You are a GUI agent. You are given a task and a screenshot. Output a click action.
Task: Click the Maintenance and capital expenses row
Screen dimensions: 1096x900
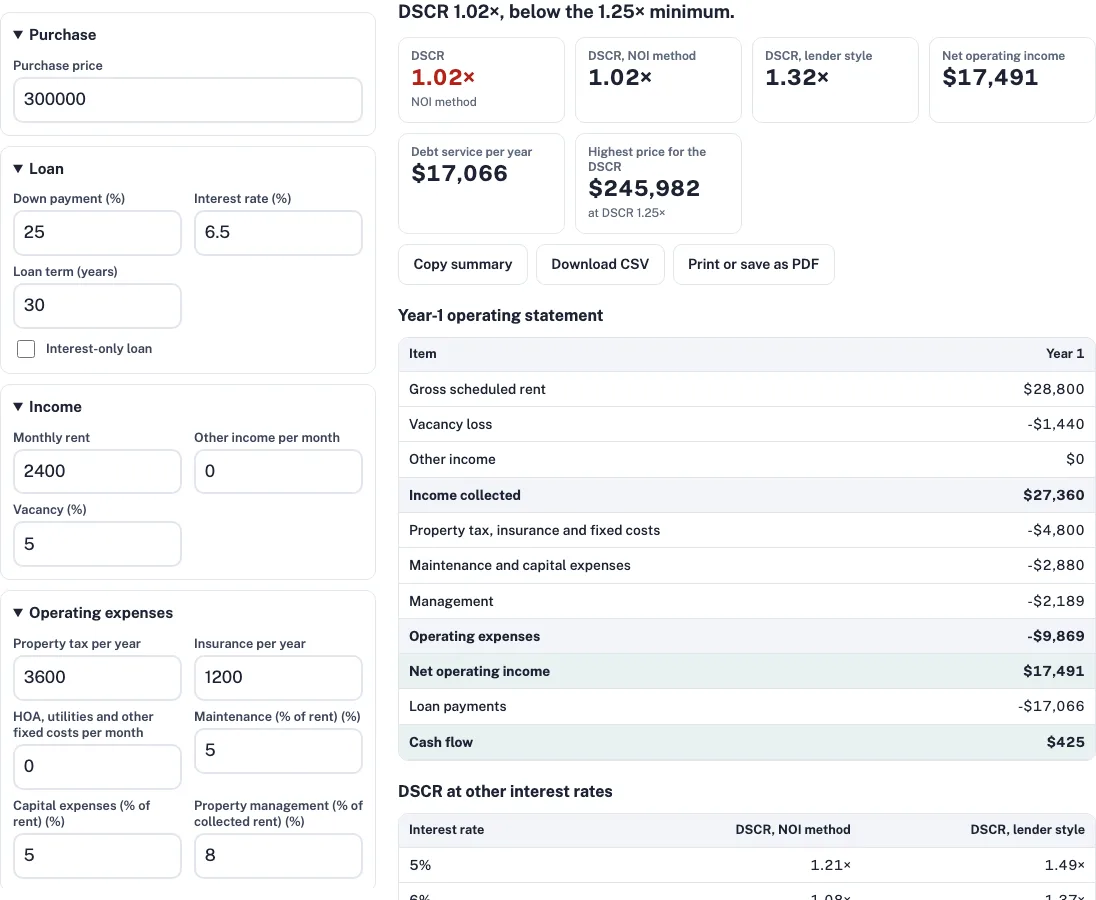point(747,565)
